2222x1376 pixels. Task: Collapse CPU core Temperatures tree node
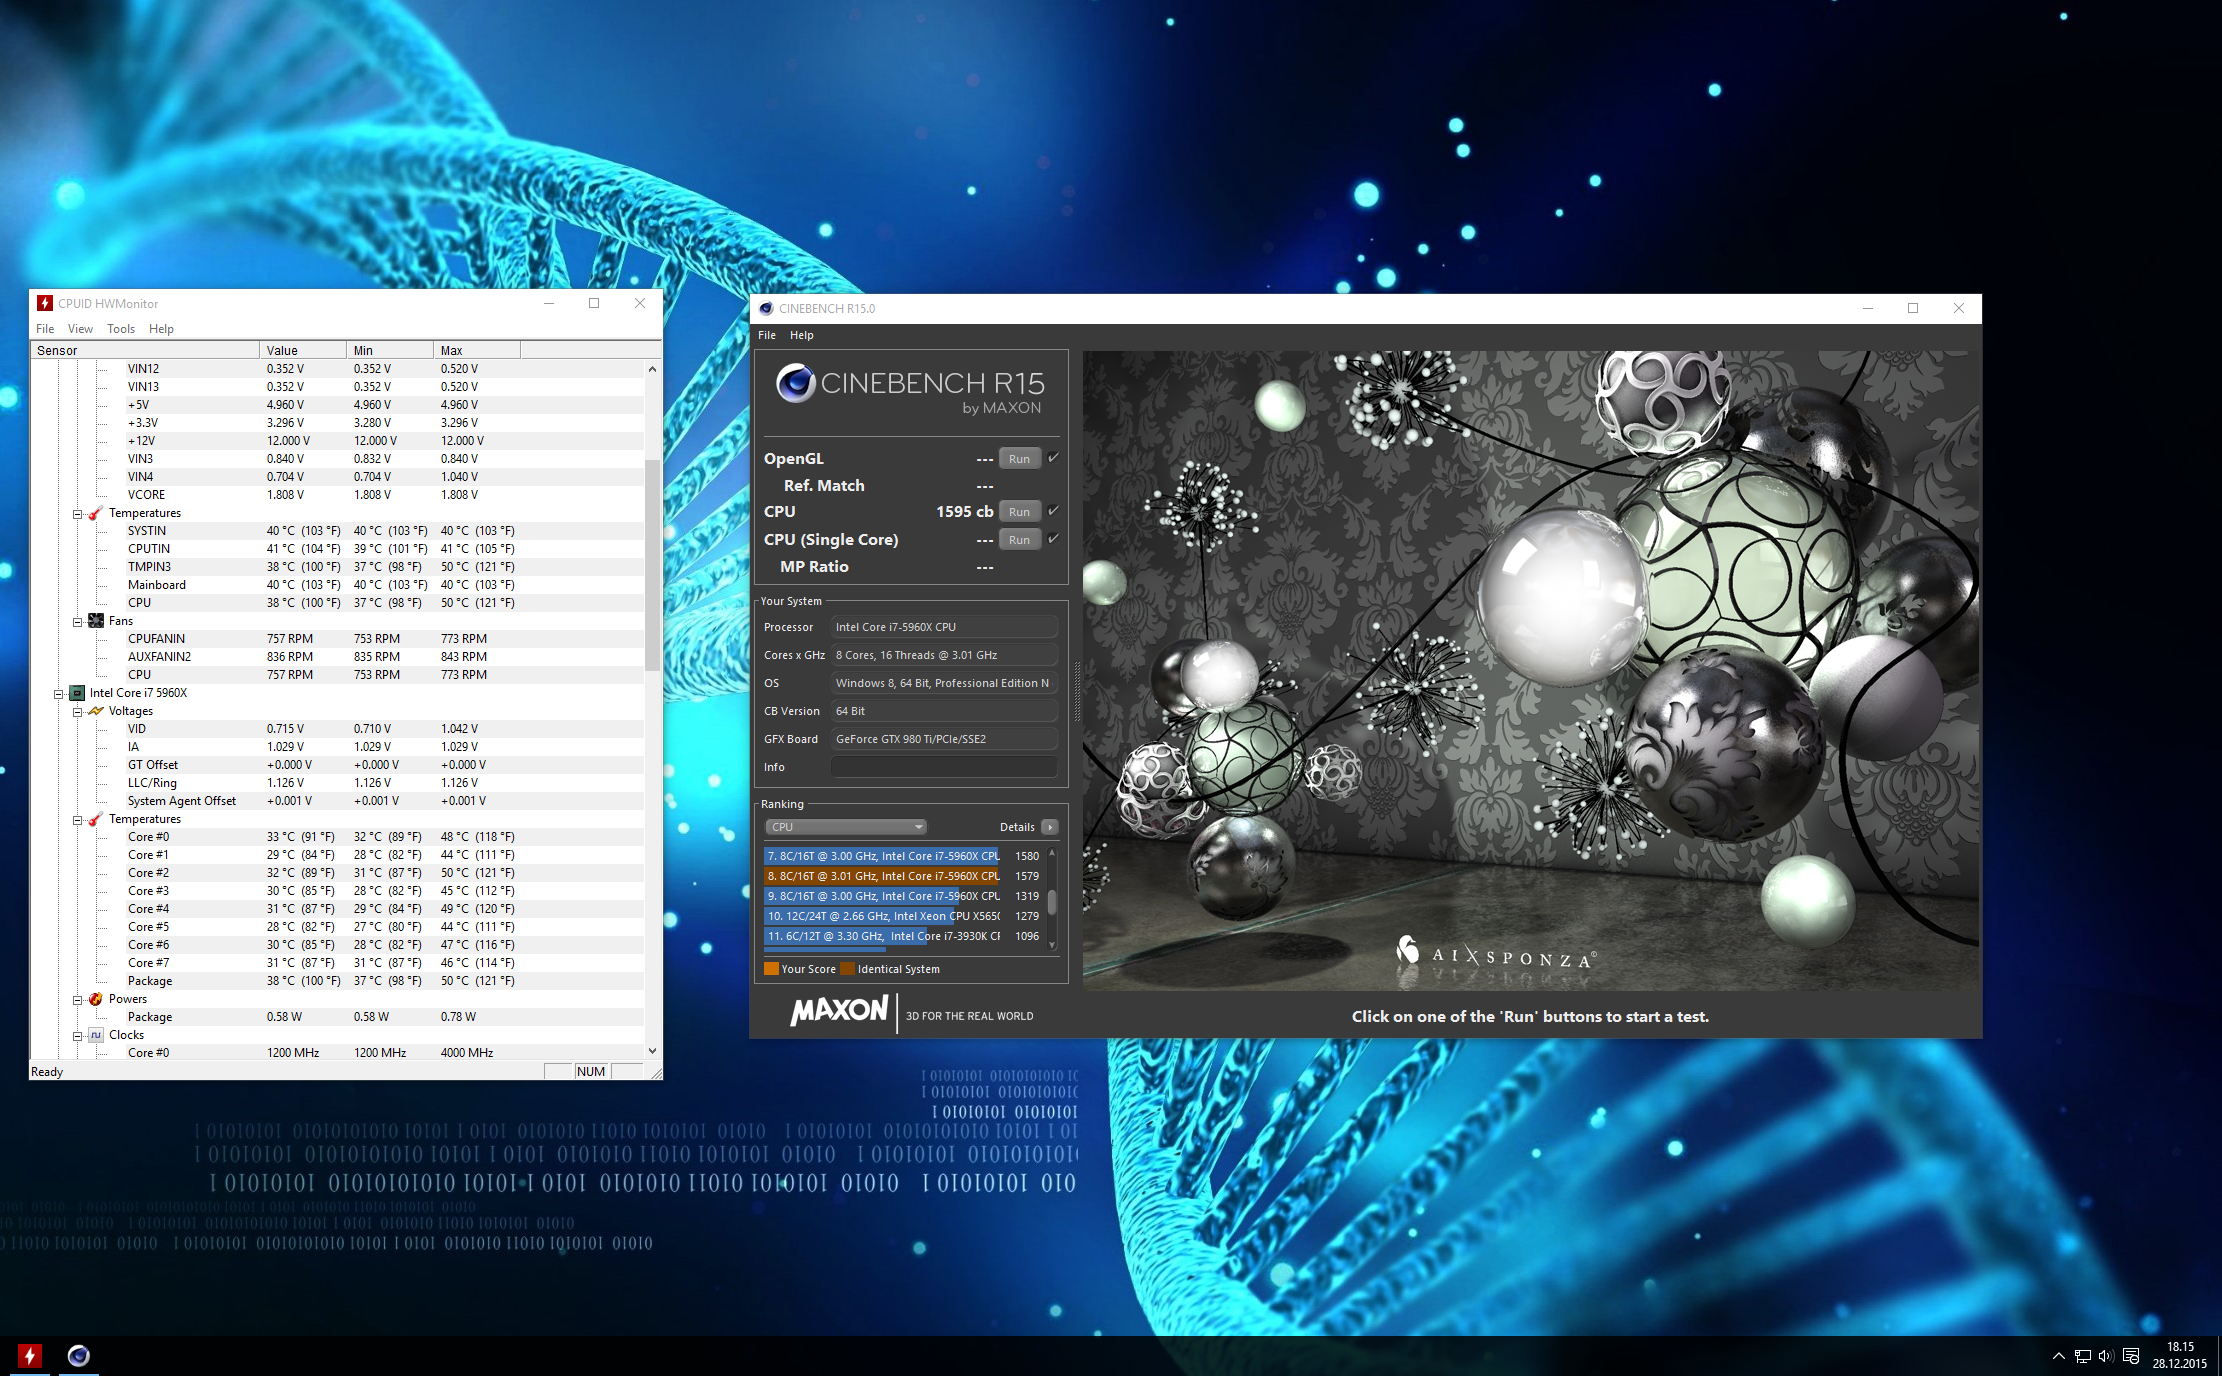pos(77,820)
